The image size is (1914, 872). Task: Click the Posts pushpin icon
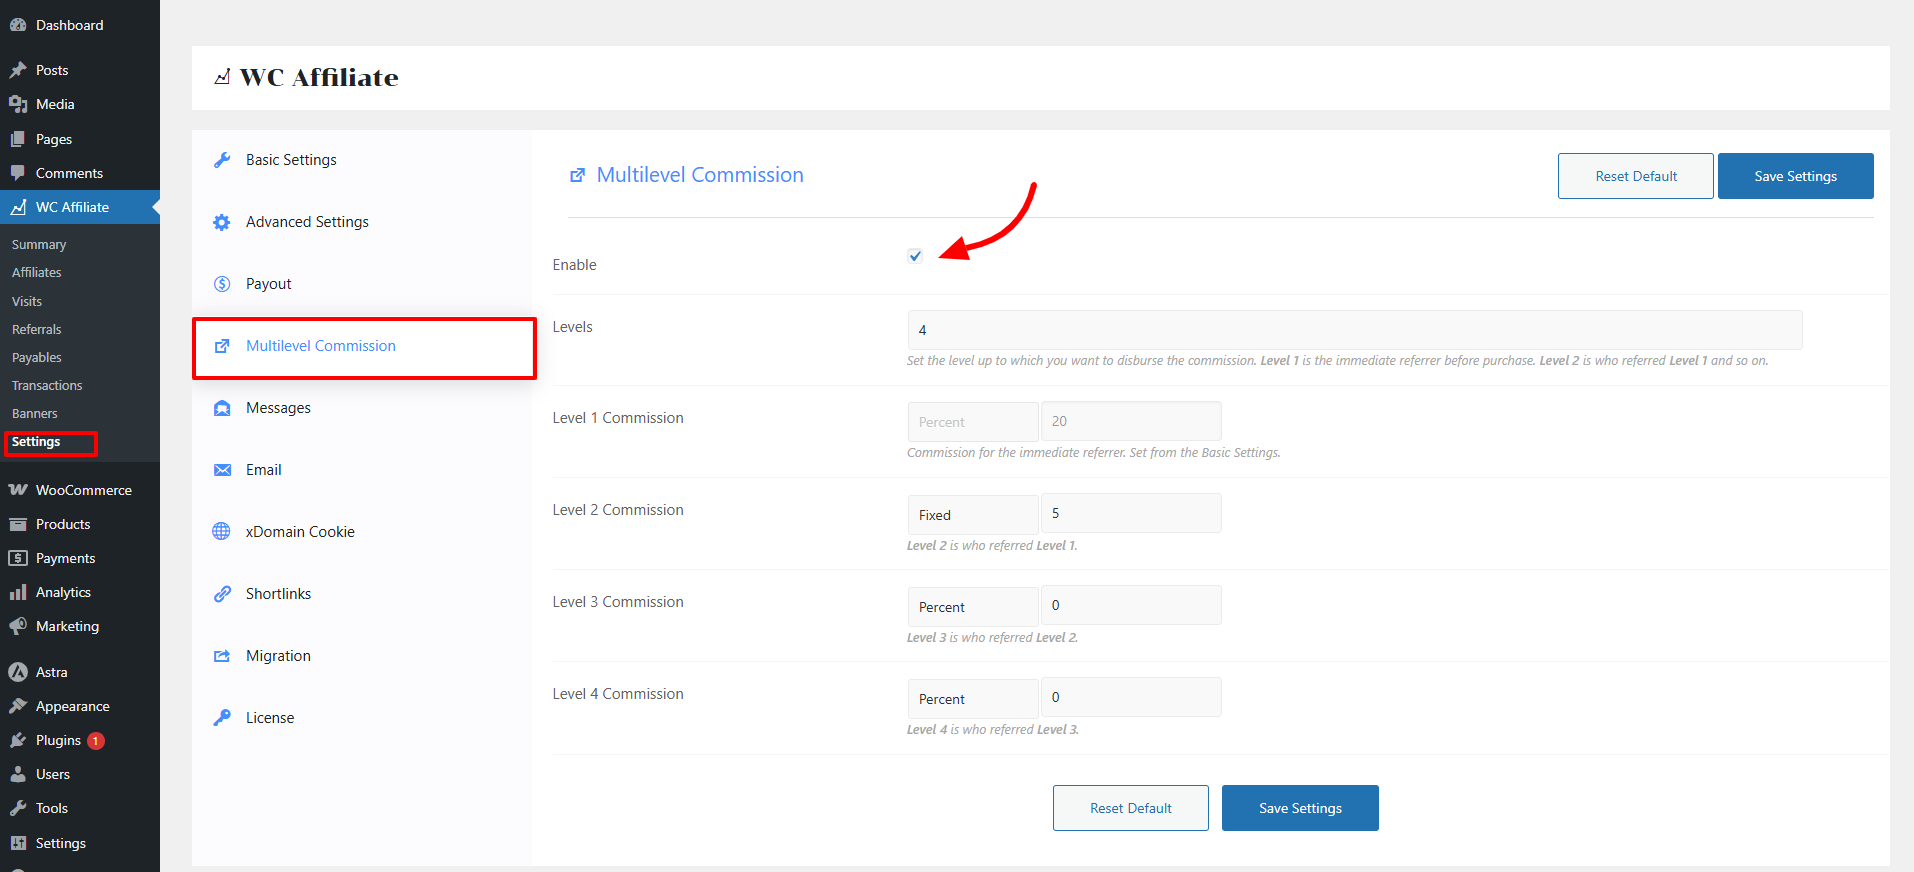[x=18, y=70]
